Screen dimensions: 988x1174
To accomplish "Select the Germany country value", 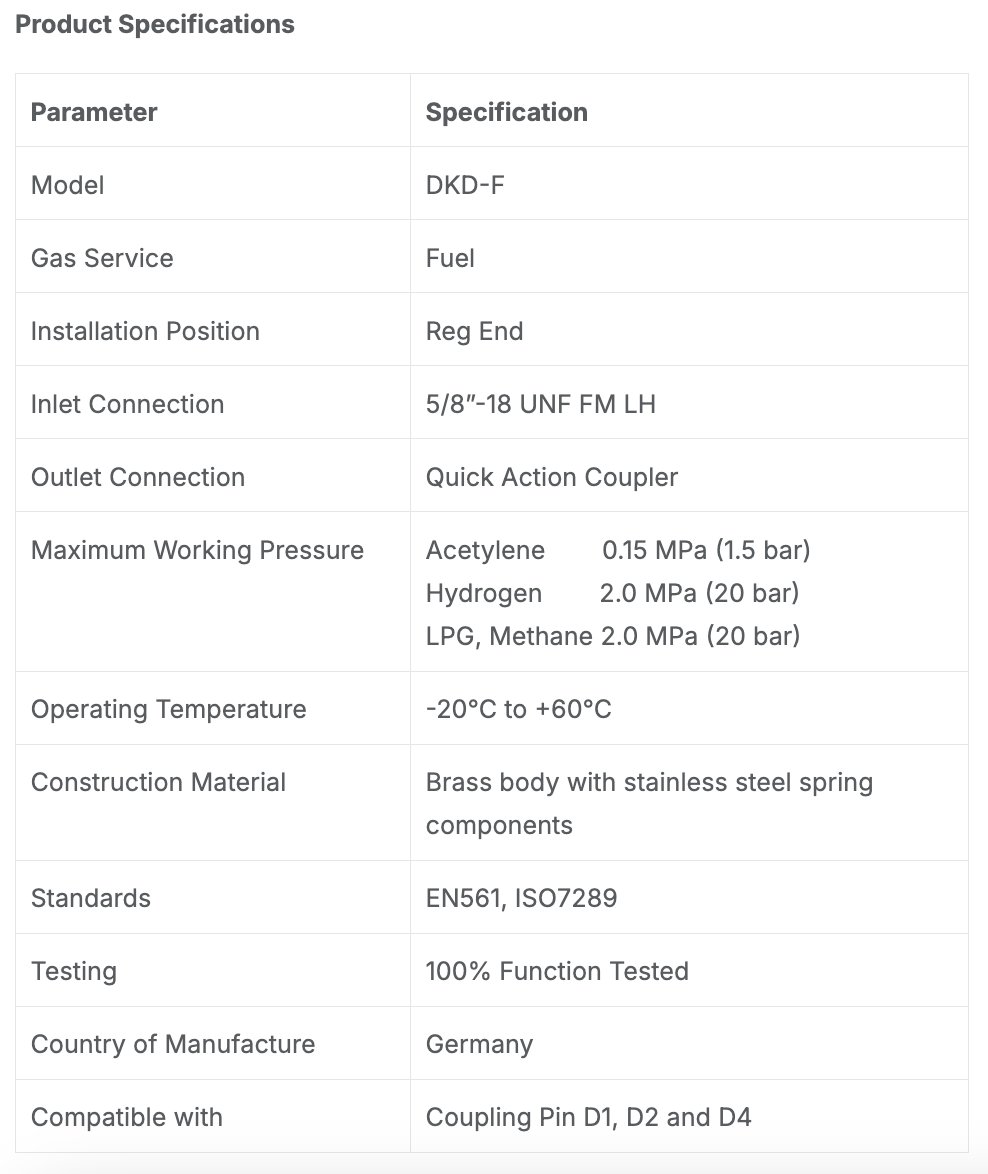I will click(x=480, y=1044).
